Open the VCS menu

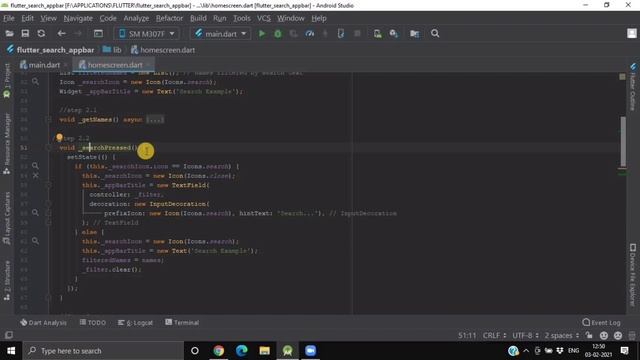click(264, 18)
